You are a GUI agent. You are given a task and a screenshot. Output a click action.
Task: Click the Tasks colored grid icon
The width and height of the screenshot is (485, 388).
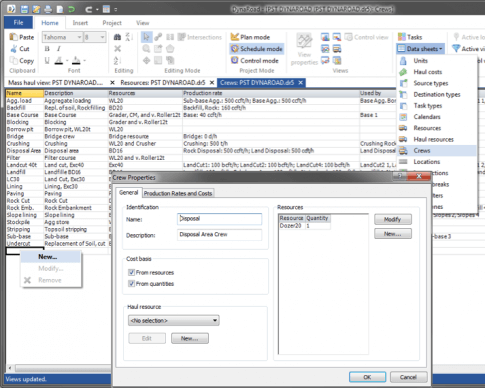402,37
